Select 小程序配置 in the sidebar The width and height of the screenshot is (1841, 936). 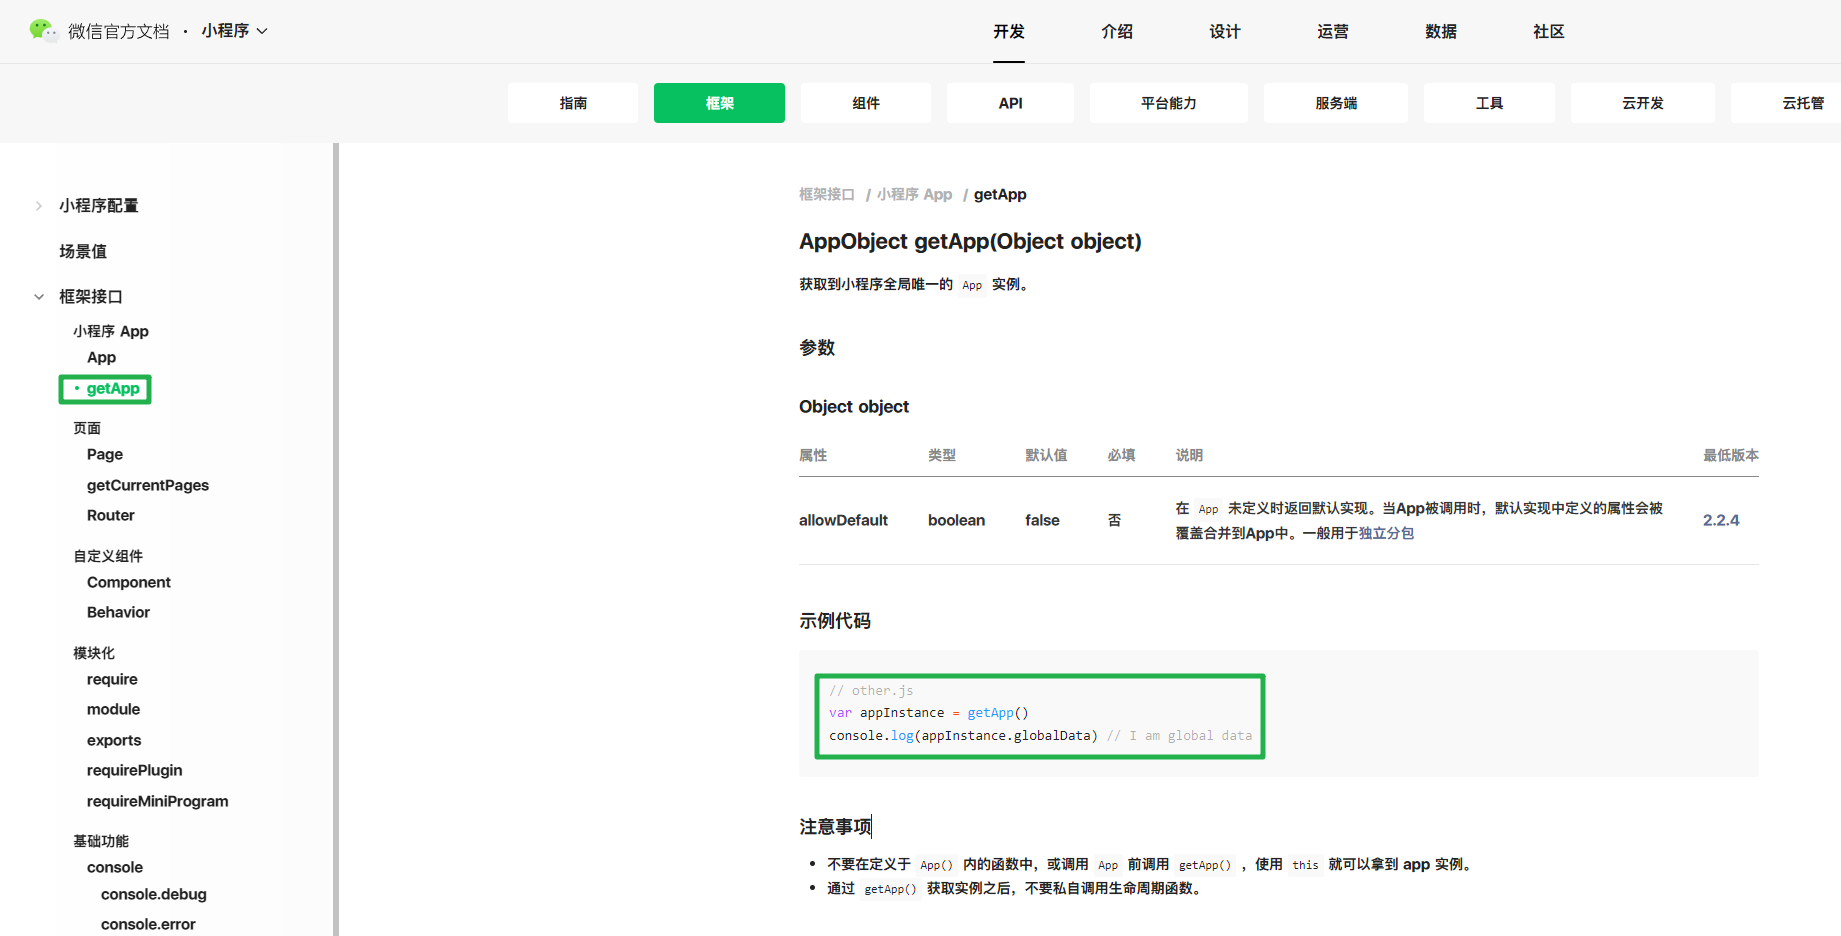pos(99,206)
